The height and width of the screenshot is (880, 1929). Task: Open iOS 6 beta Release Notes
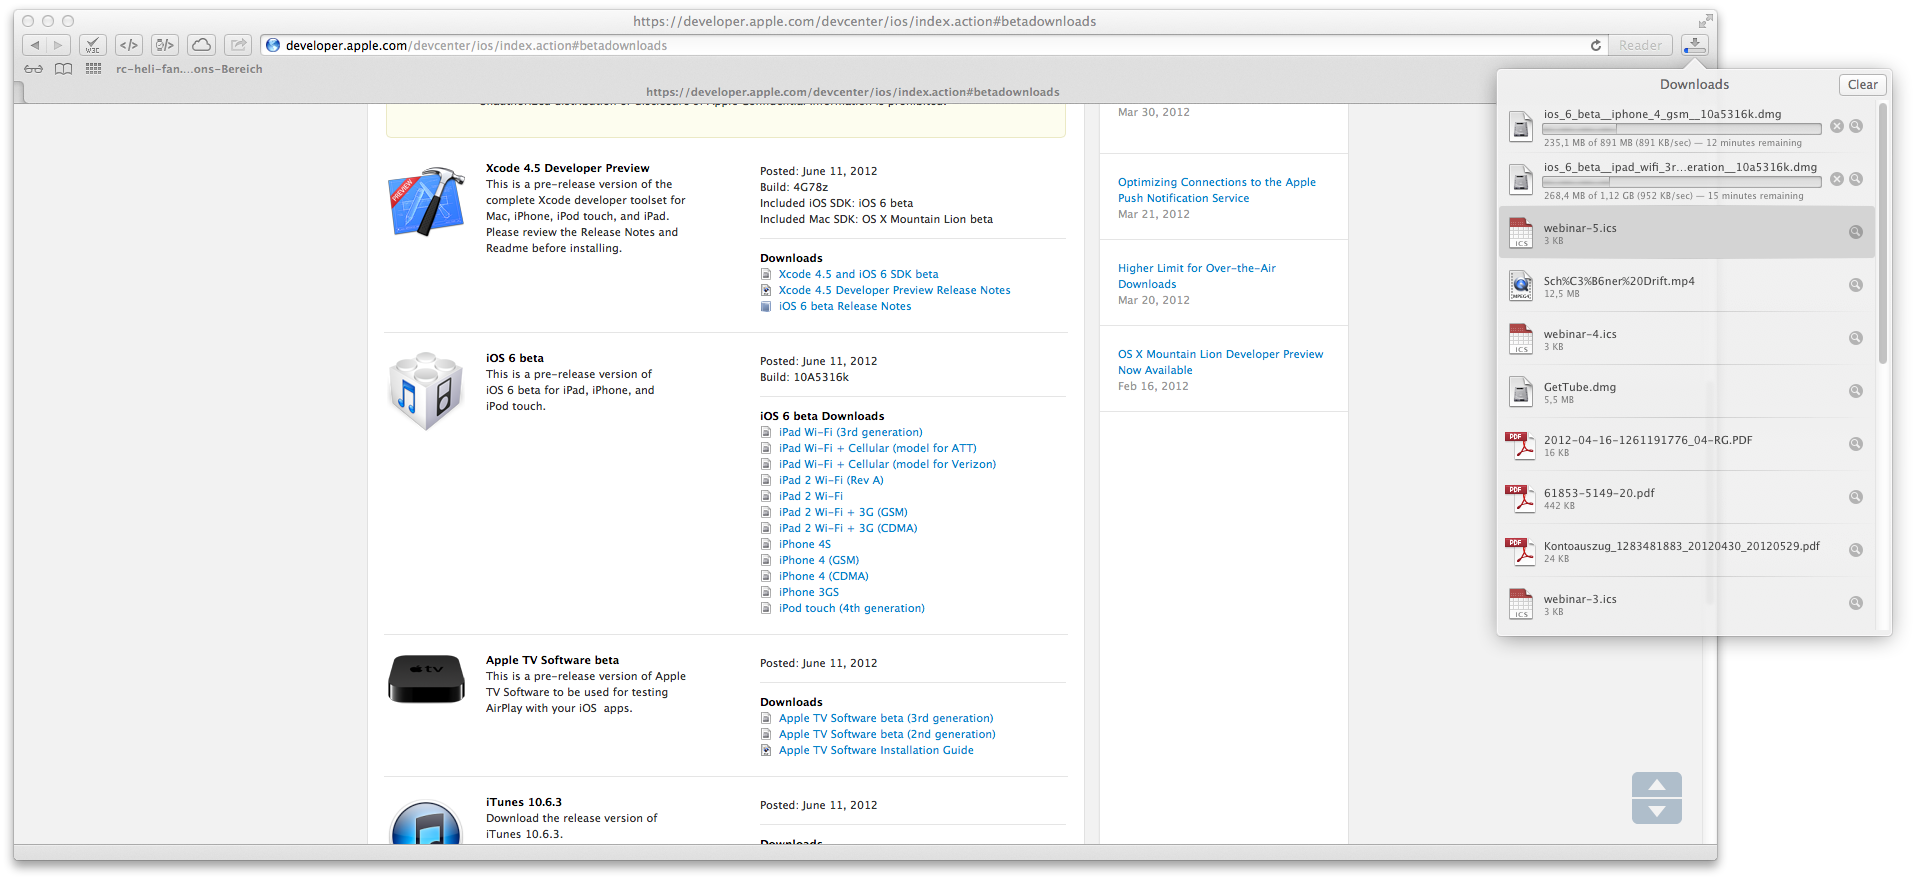tap(845, 306)
